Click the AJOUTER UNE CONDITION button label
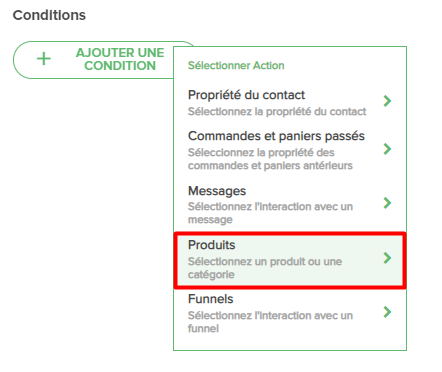This screenshot has width=442, height=372. [120, 59]
